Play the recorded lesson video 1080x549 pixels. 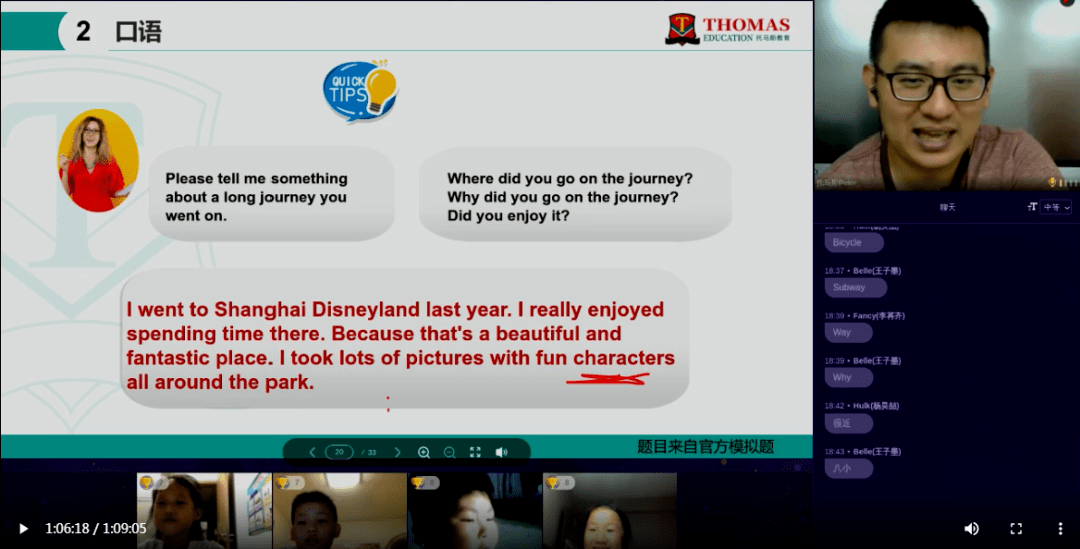pyautogui.click(x=23, y=528)
